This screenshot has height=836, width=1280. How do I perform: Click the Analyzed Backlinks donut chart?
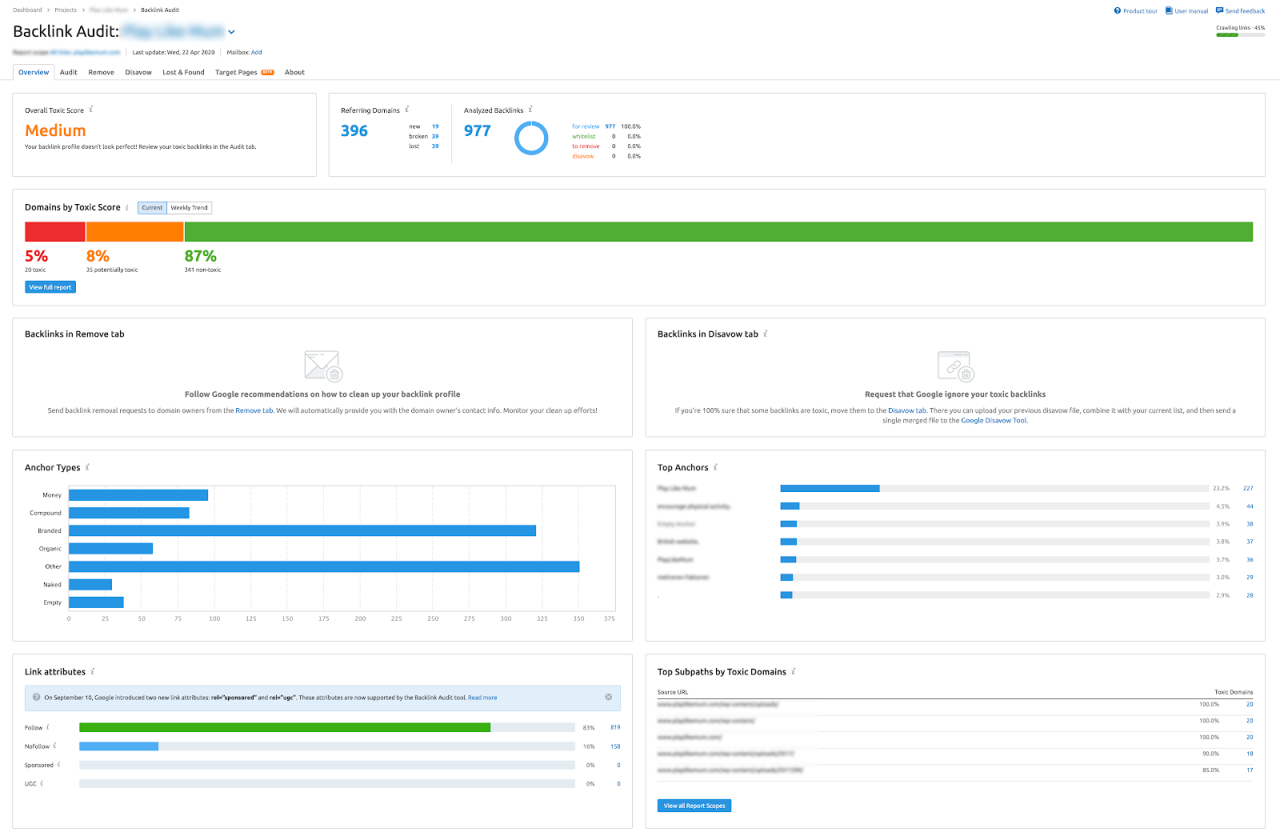tap(531, 138)
